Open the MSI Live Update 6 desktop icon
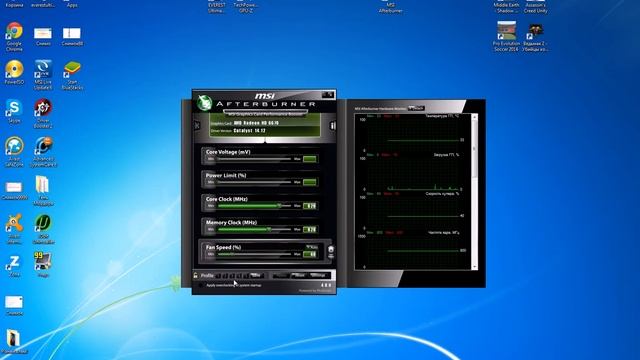This screenshot has width=640, height=360. tap(43, 75)
